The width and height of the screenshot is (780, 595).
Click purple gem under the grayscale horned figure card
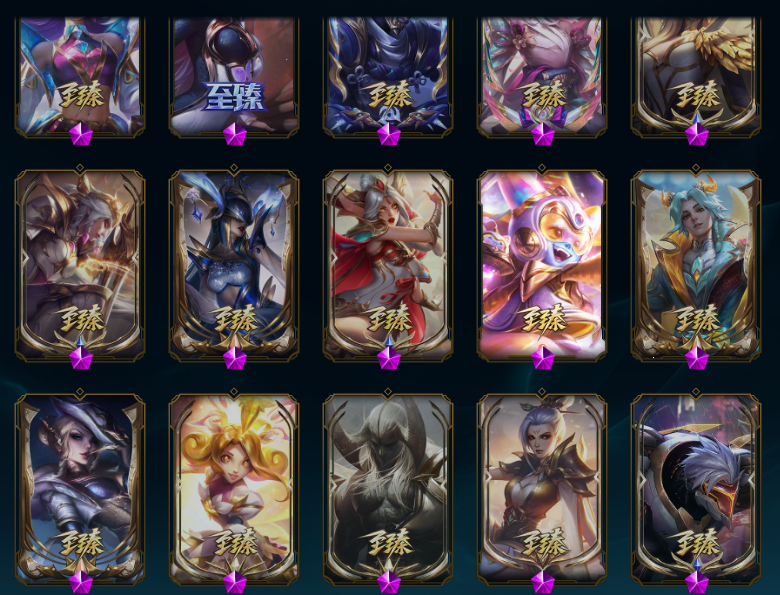pyautogui.click(x=389, y=582)
